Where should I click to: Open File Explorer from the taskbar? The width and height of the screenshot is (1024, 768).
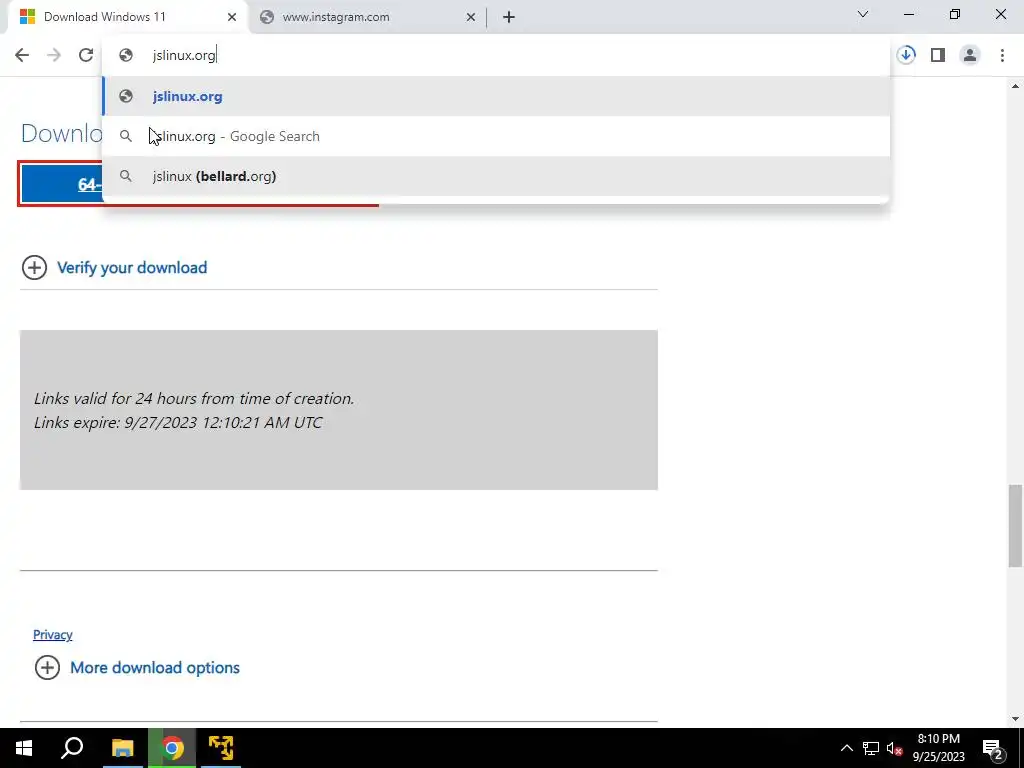(x=122, y=748)
